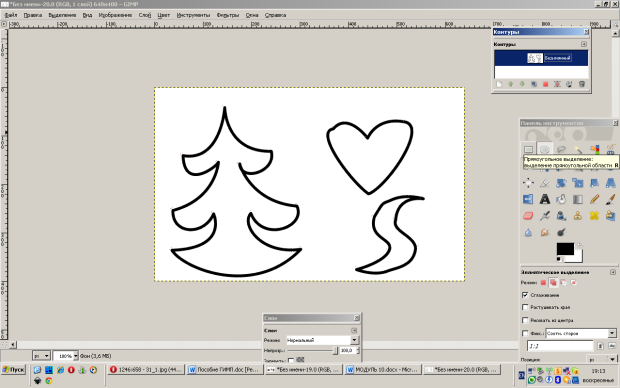Screen dimensions: 620x388
Task: Select the Text tool
Action: (545, 199)
